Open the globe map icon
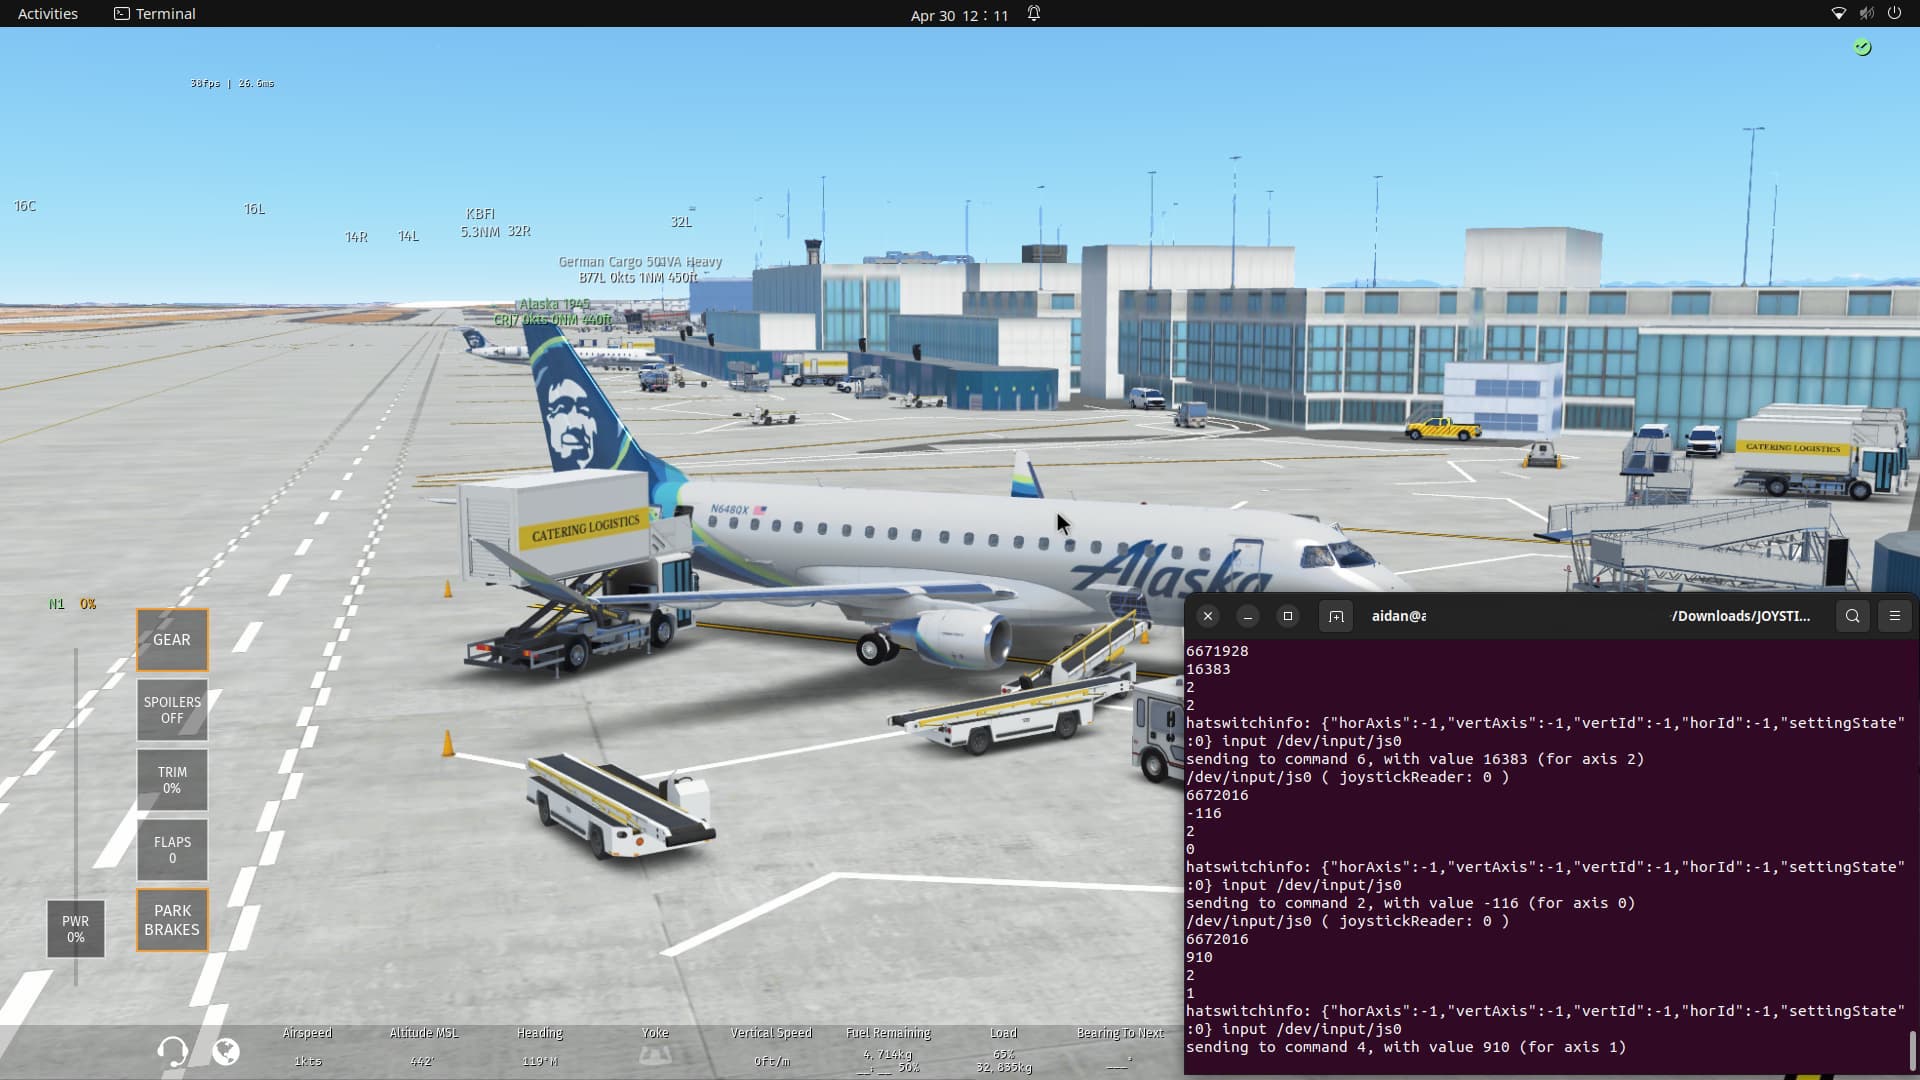The width and height of the screenshot is (1920, 1080). (226, 1051)
